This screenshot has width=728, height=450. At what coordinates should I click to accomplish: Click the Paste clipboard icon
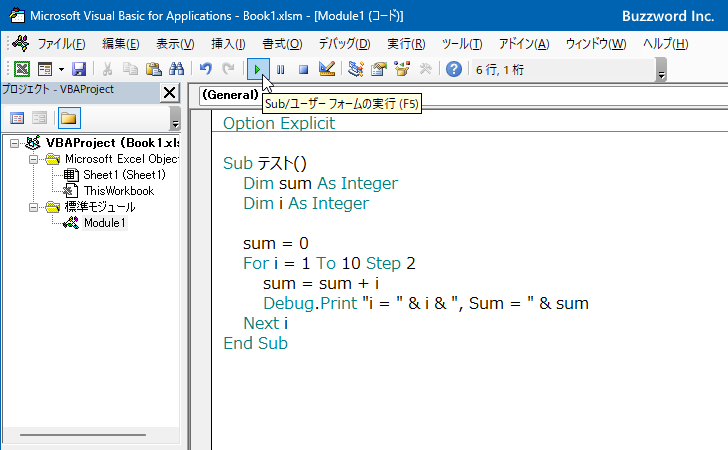click(154, 69)
